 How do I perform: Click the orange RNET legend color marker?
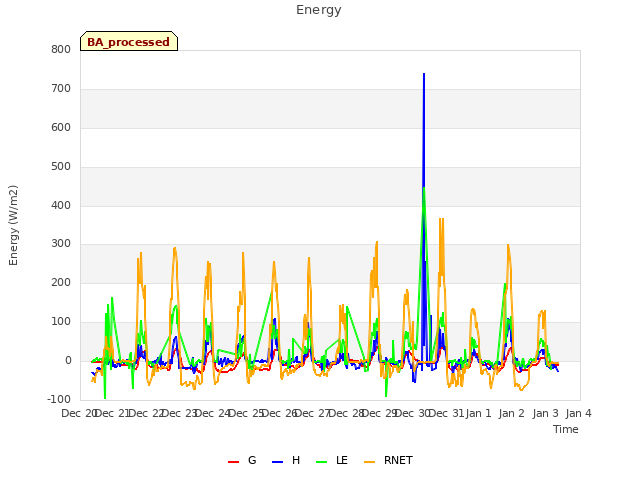369,462
